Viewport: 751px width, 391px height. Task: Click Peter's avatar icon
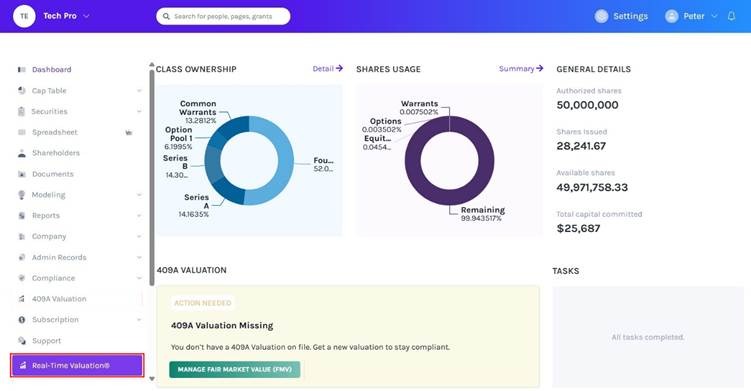pos(671,16)
